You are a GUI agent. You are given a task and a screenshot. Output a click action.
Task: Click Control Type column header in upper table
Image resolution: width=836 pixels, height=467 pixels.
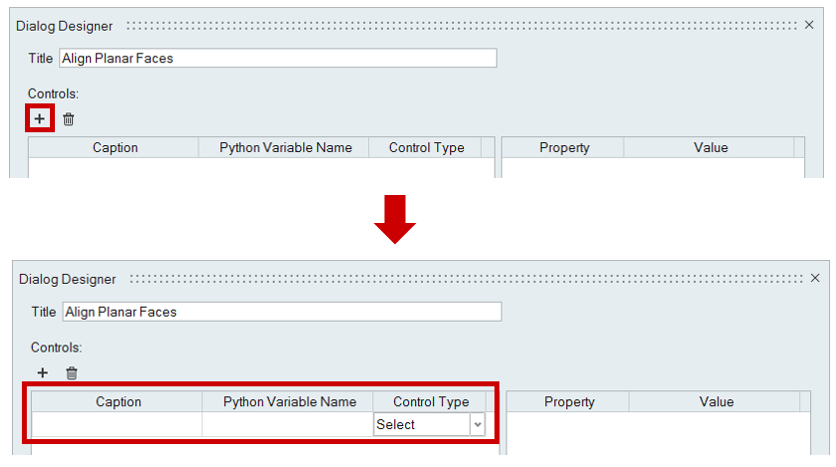point(426,148)
